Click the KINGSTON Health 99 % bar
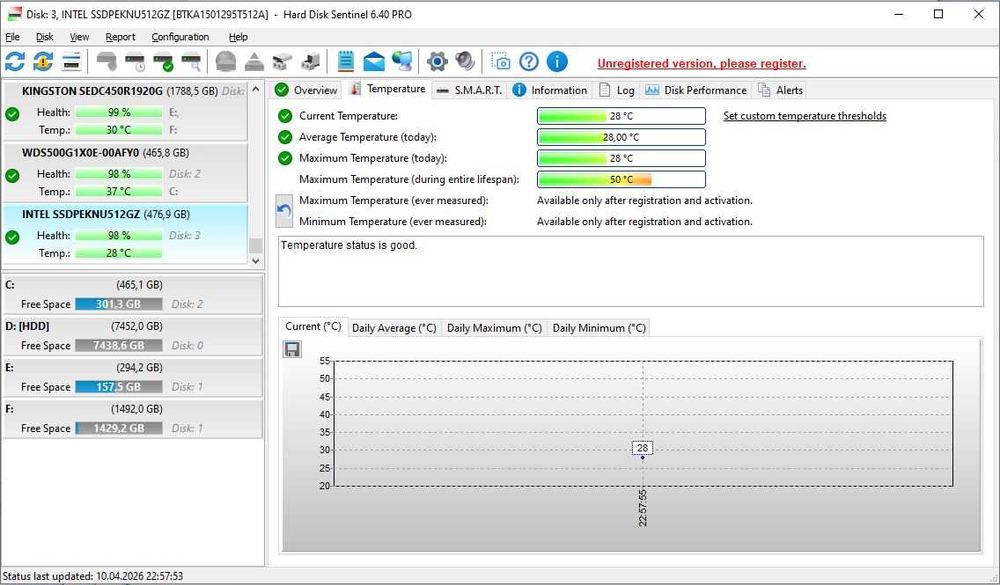 coord(119,112)
